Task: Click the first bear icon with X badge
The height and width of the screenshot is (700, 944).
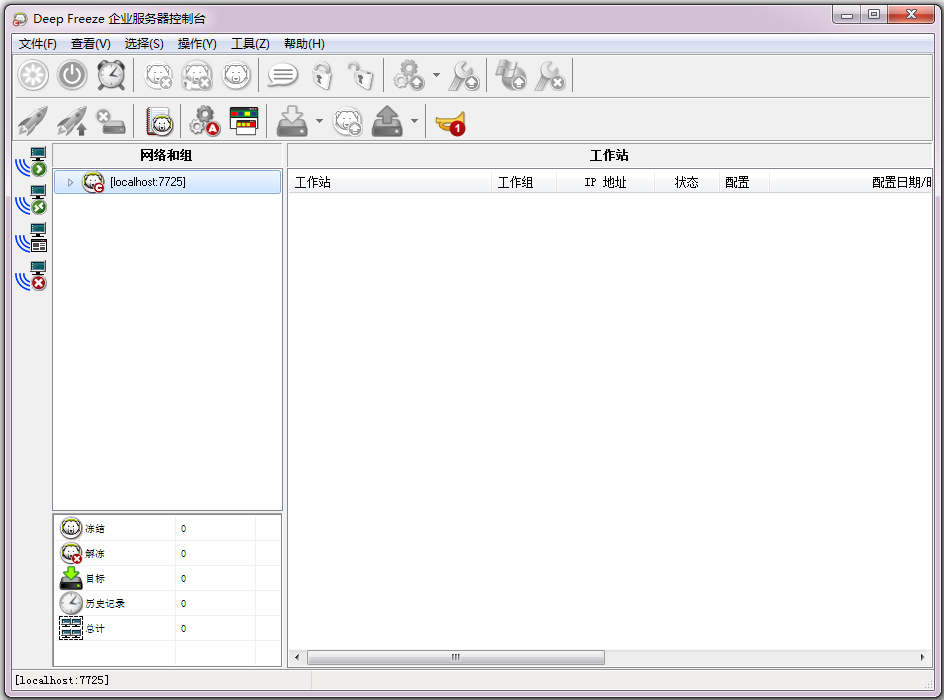Action: [x=158, y=76]
